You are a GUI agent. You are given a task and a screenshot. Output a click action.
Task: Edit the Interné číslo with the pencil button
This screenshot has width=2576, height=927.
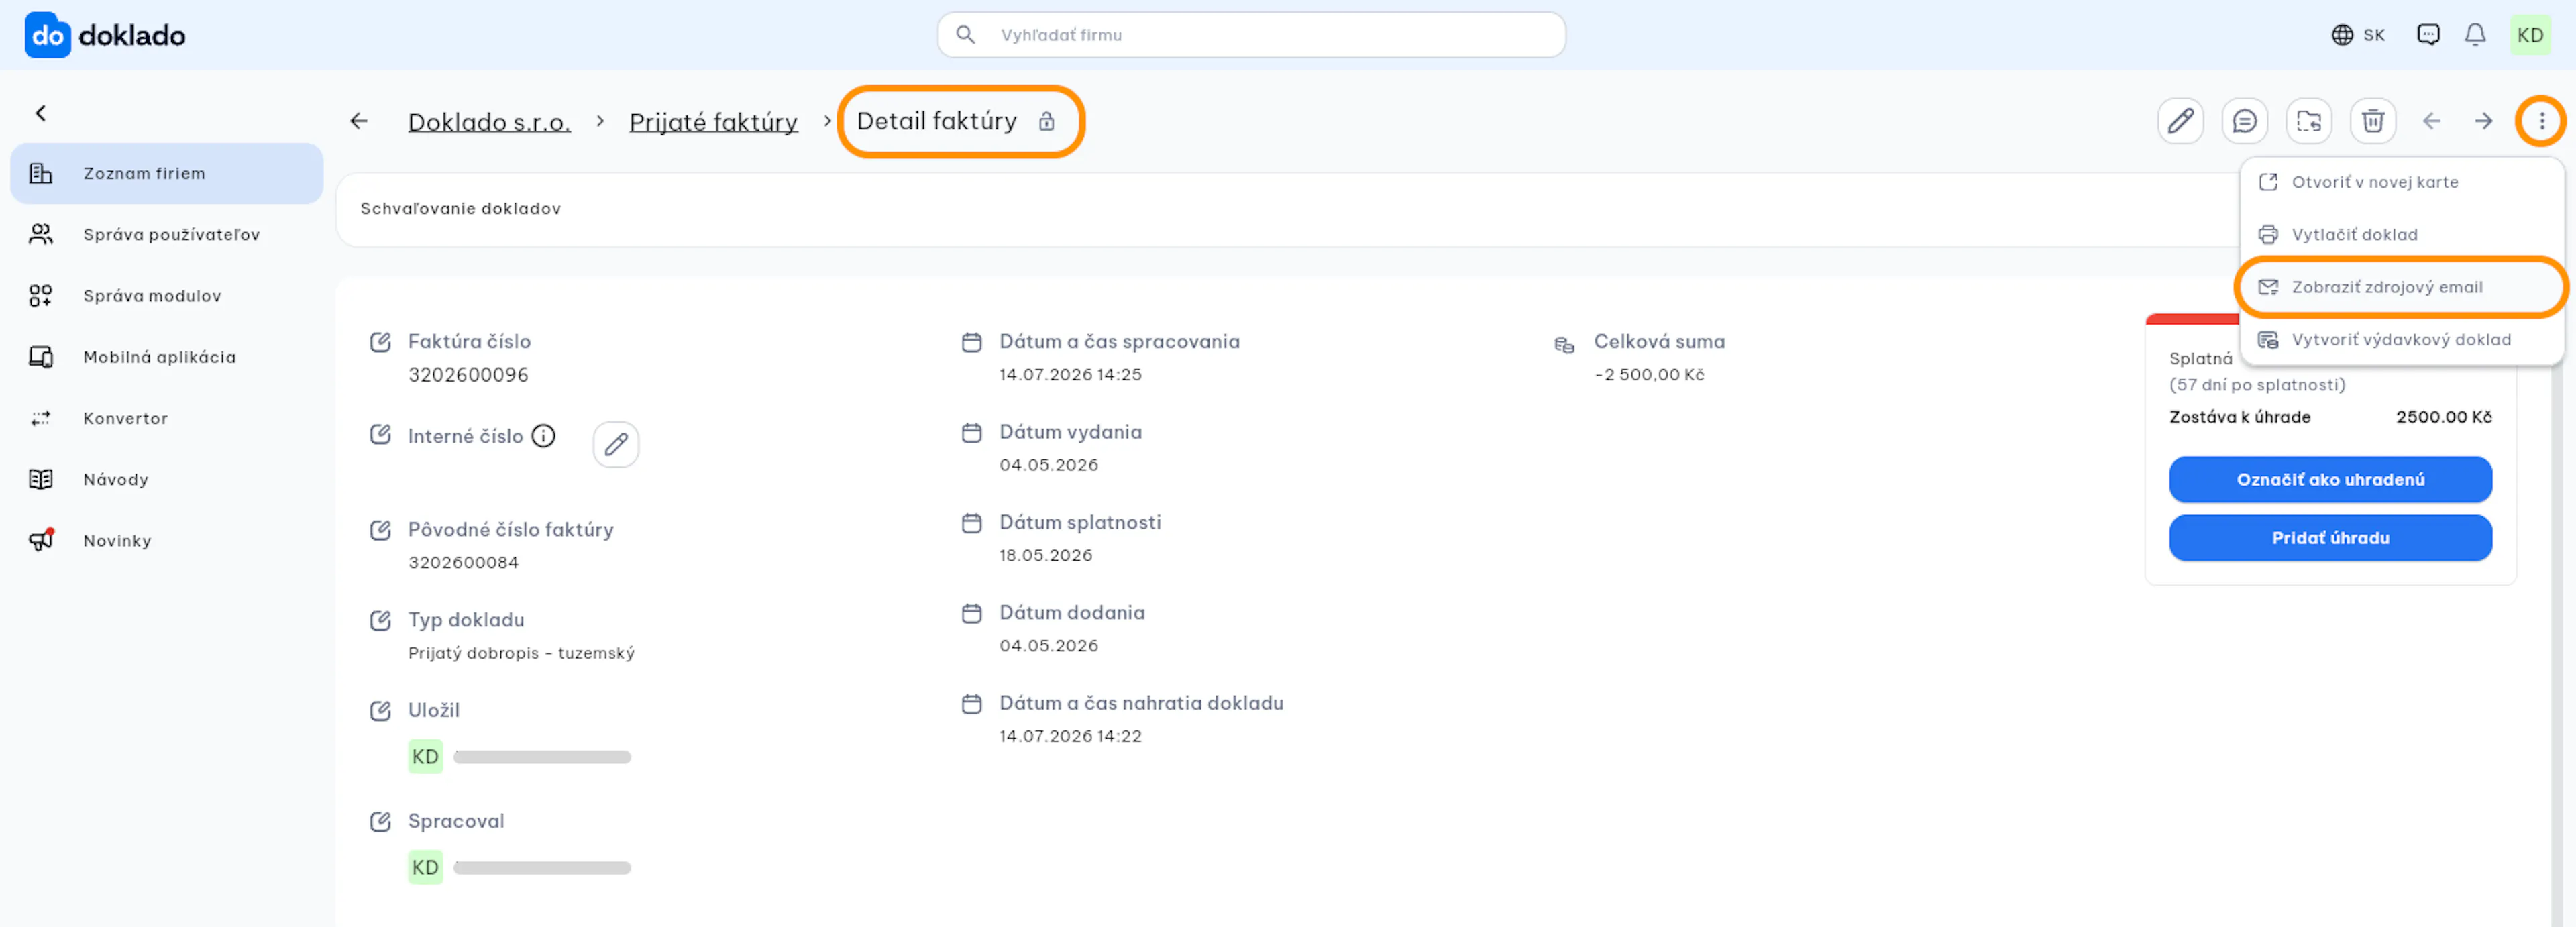pos(615,444)
